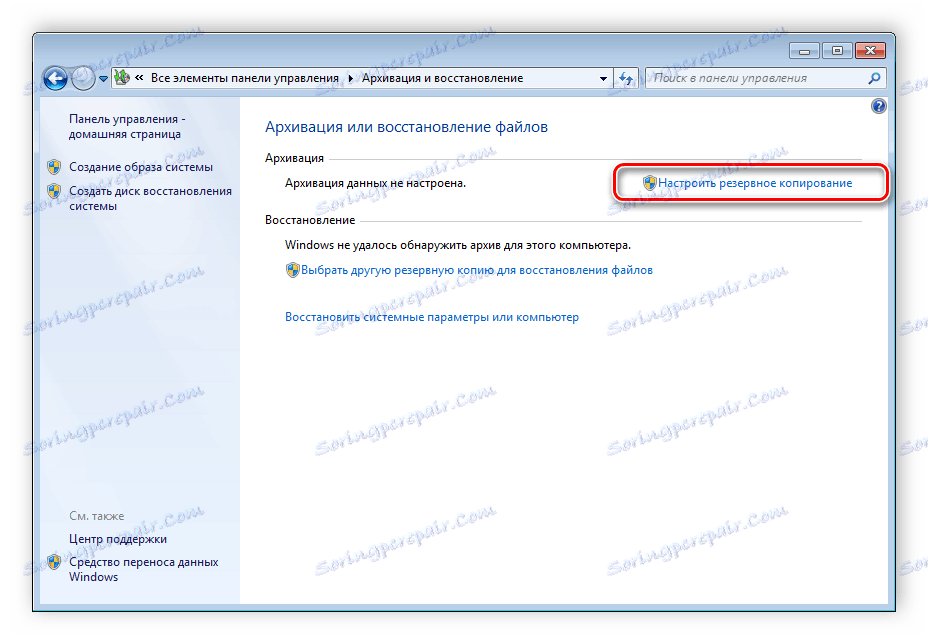Open 'Создать диск восстановления системы' link
The width and height of the screenshot is (928, 644).
coord(150,198)
